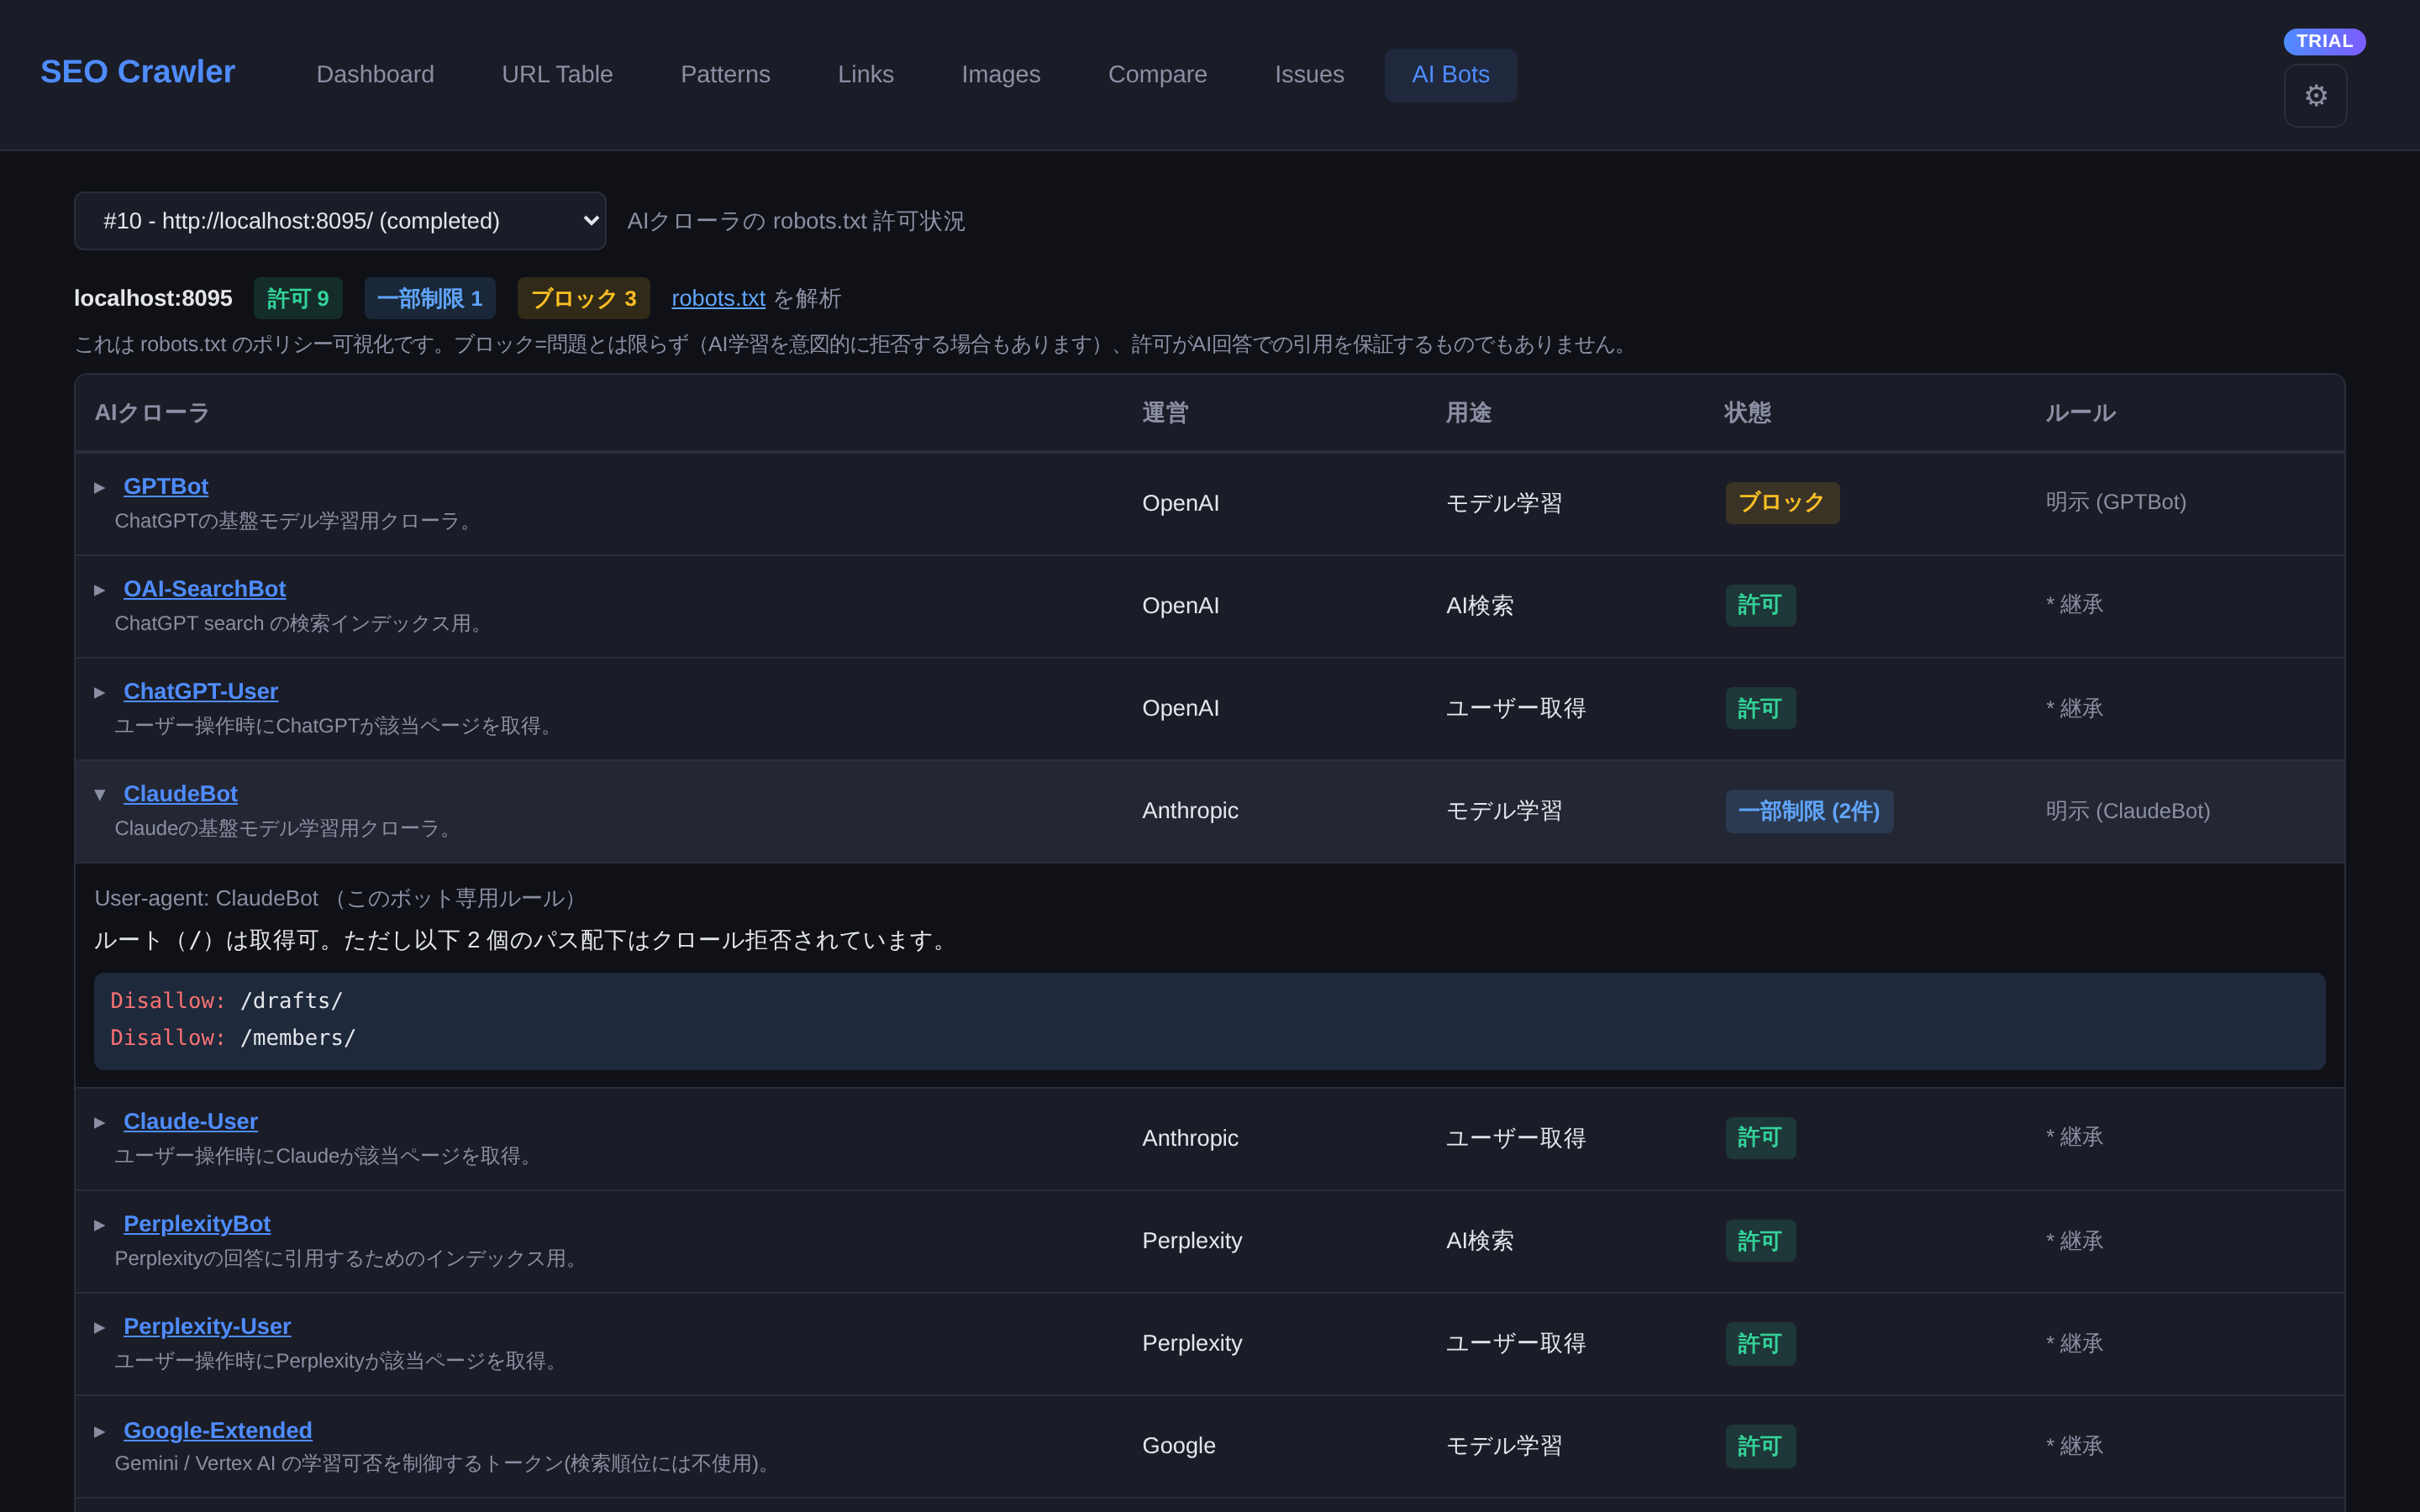Expand the GPTBot row triangle
This screenshot has height=1512, width=2420.
100,487
